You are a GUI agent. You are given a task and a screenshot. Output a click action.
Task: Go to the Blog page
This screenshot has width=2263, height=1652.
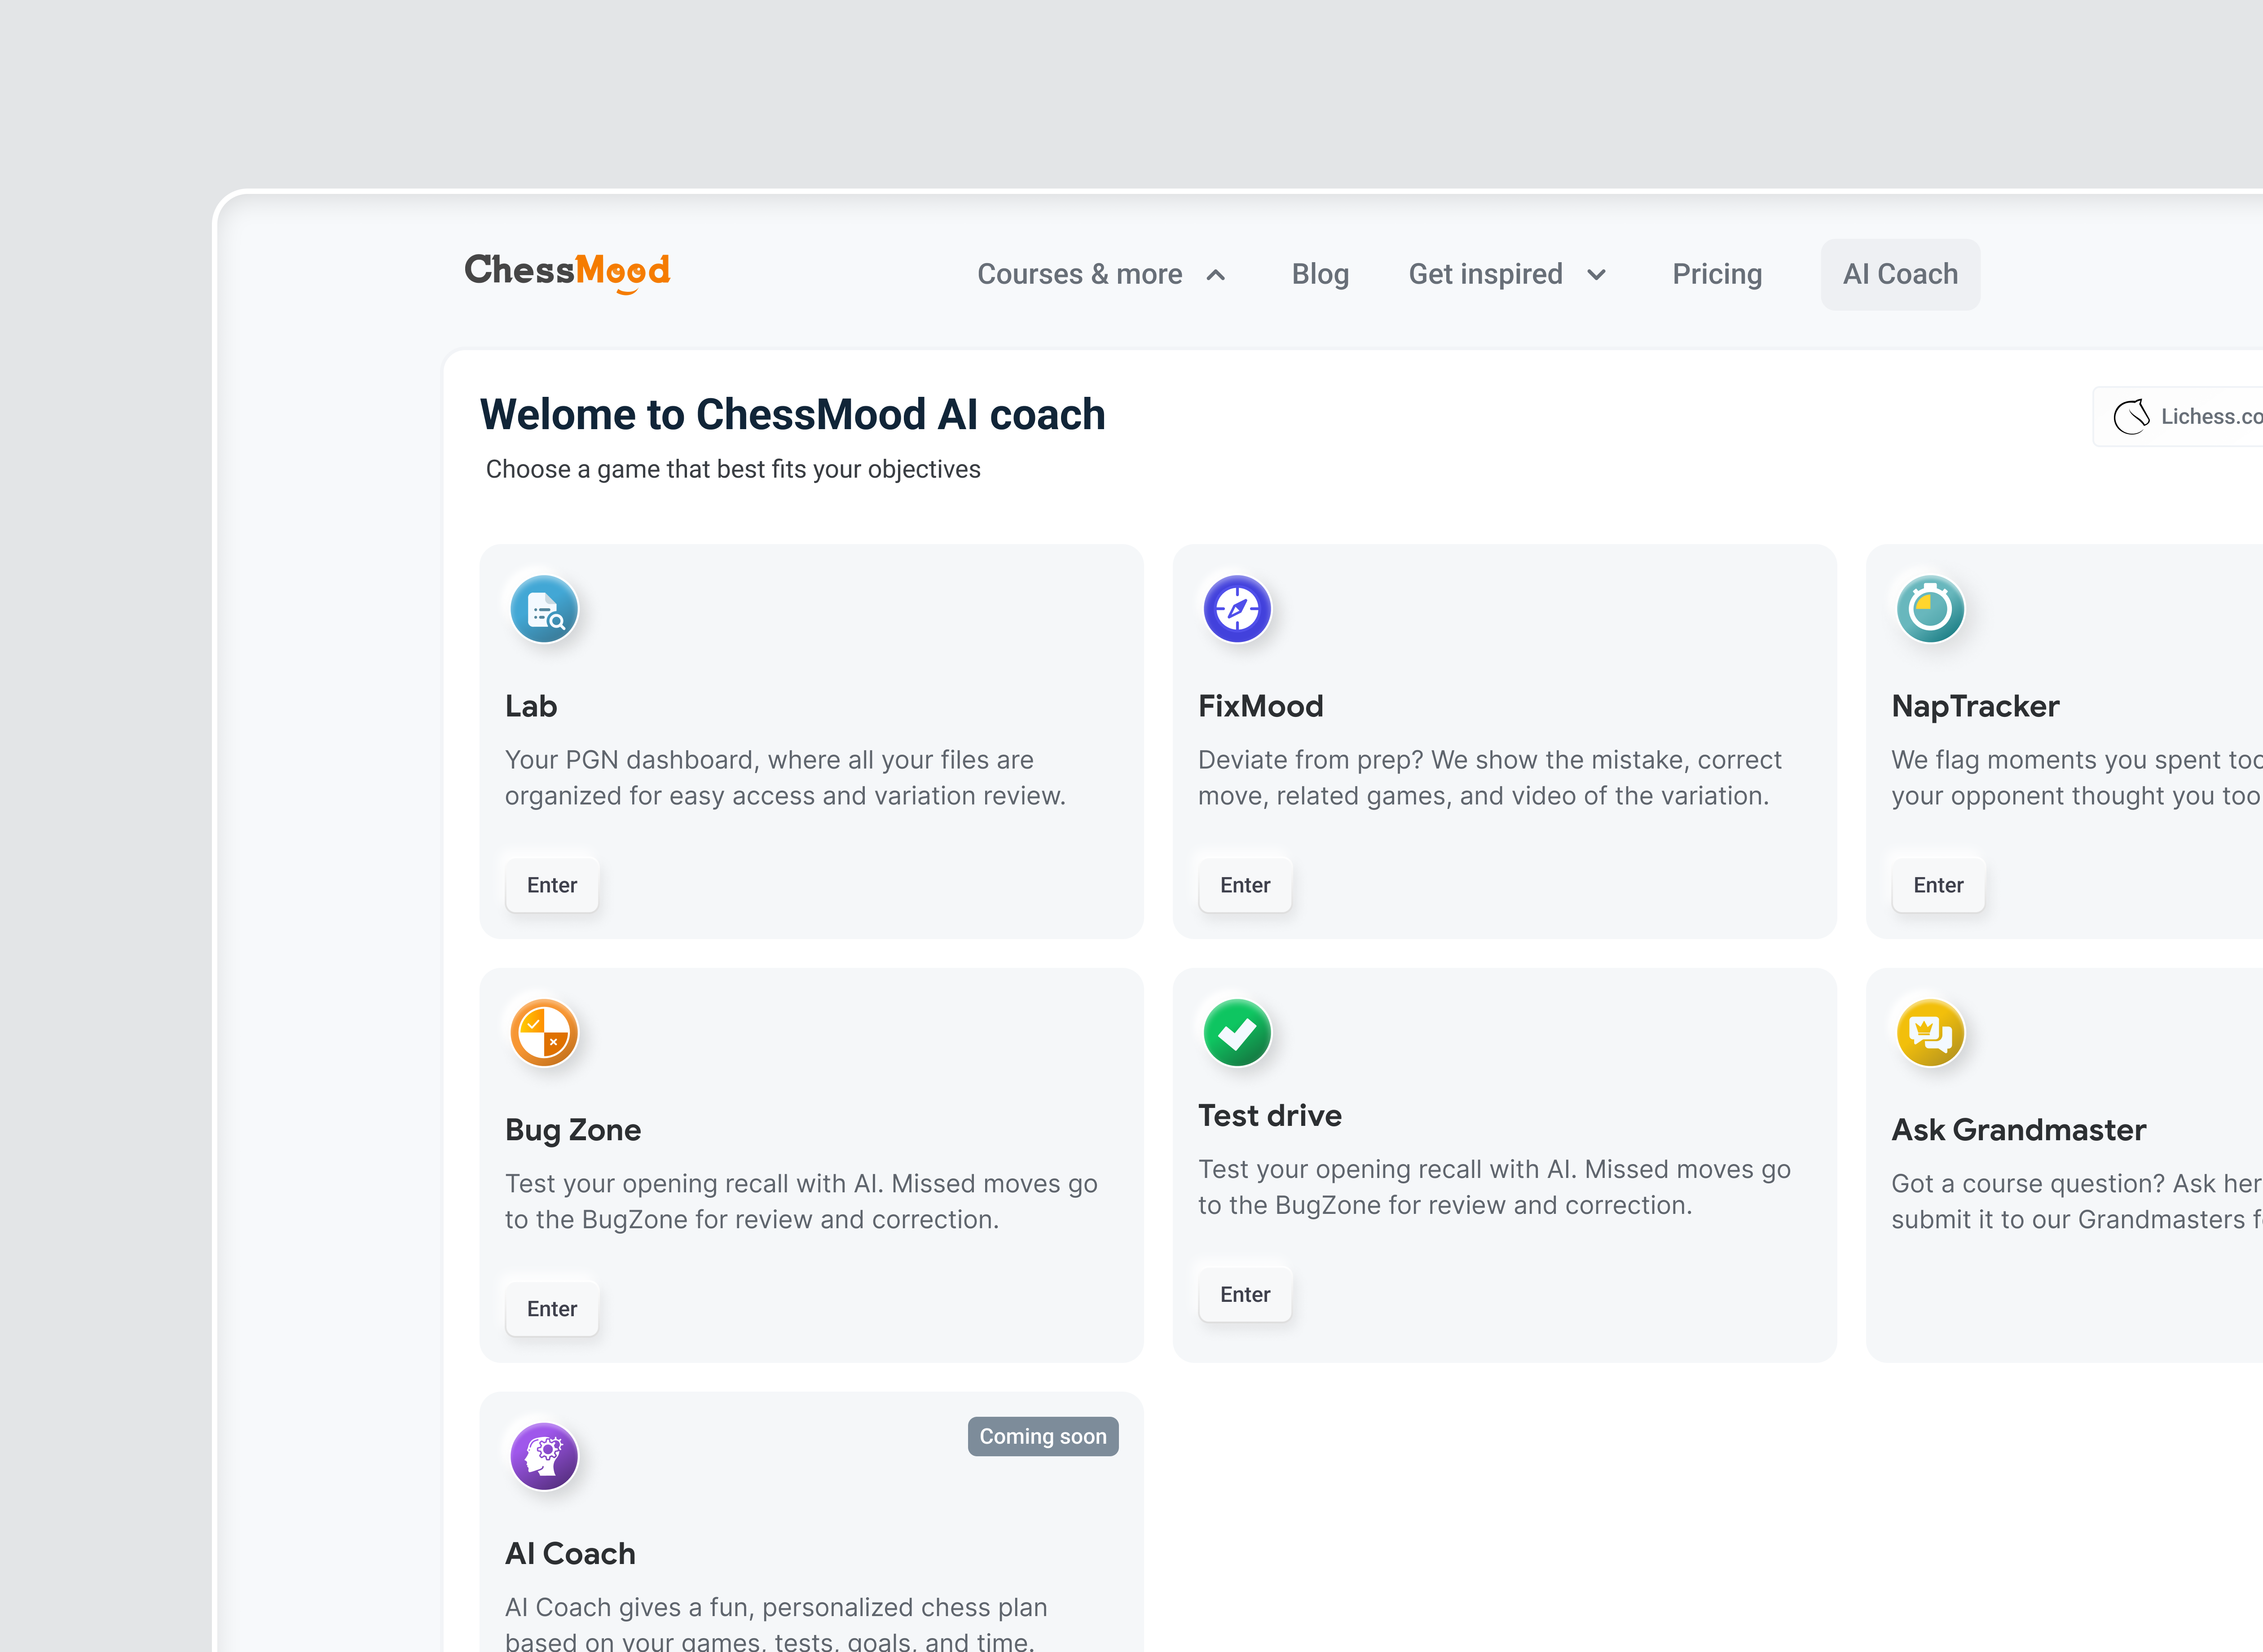point(1320,274)
